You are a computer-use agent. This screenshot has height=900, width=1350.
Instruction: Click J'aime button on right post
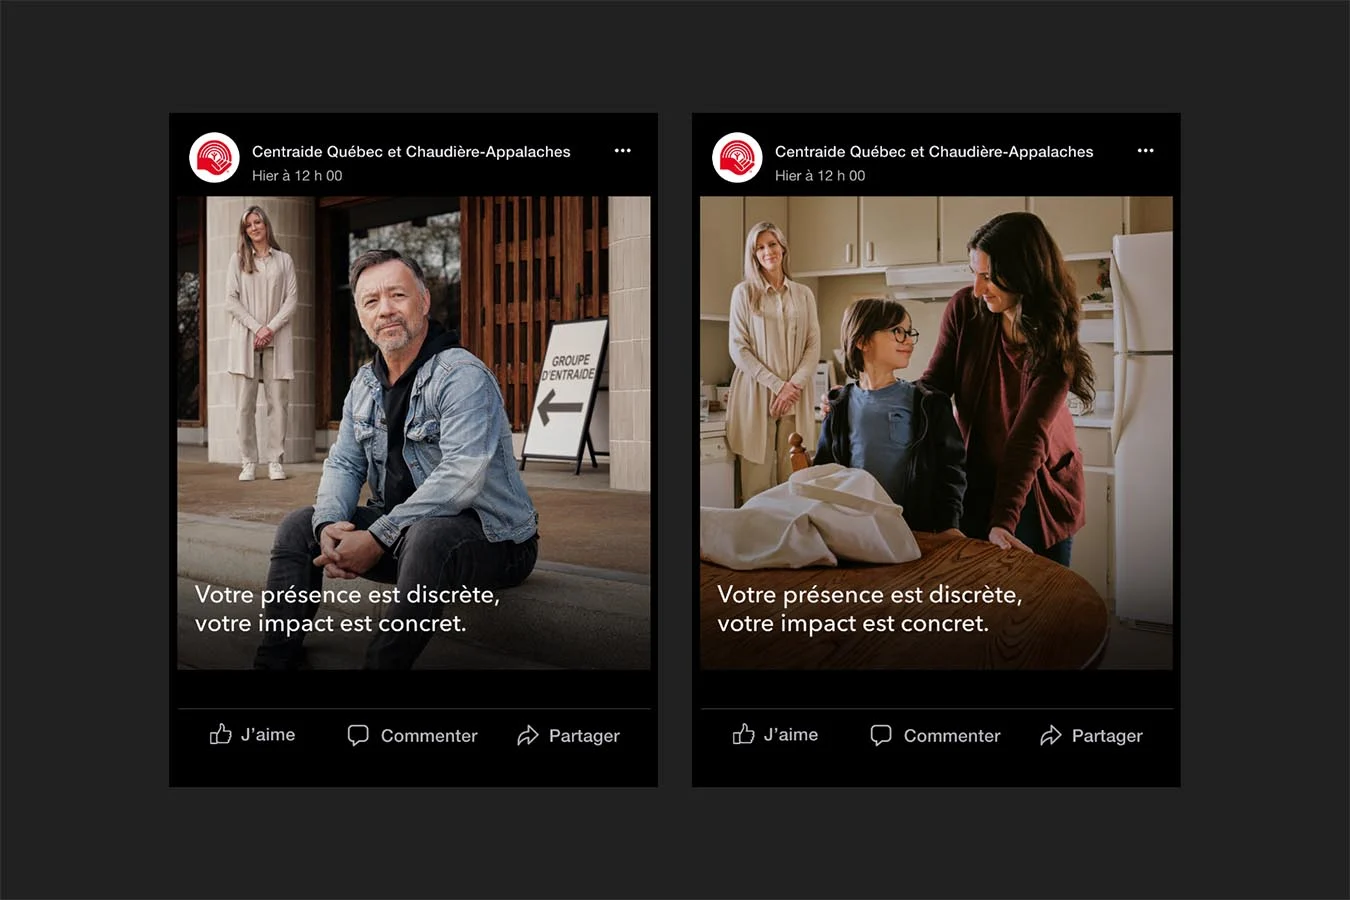pos(775,735)
